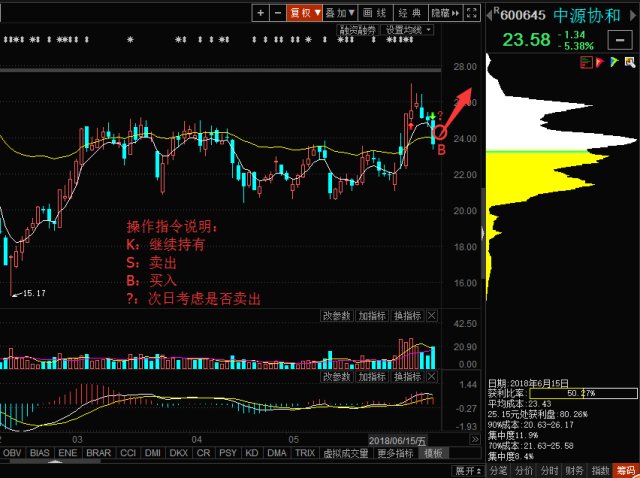Image resolution: width=640 pixels, height=478 pixels.
Task: Toggle 融资融券 display
Action: click(358, 30)
